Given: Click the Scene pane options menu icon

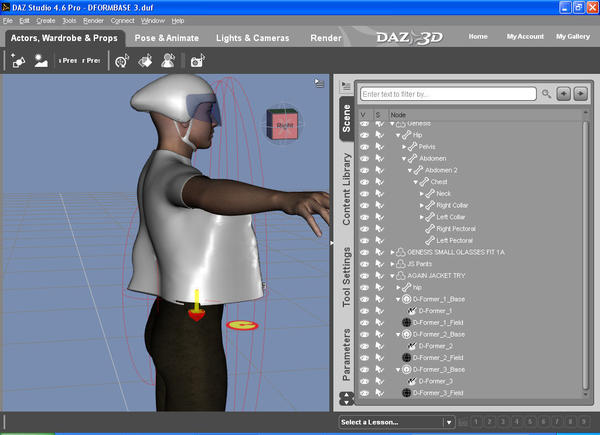Looking at the screenshot, I should point(346,86).
